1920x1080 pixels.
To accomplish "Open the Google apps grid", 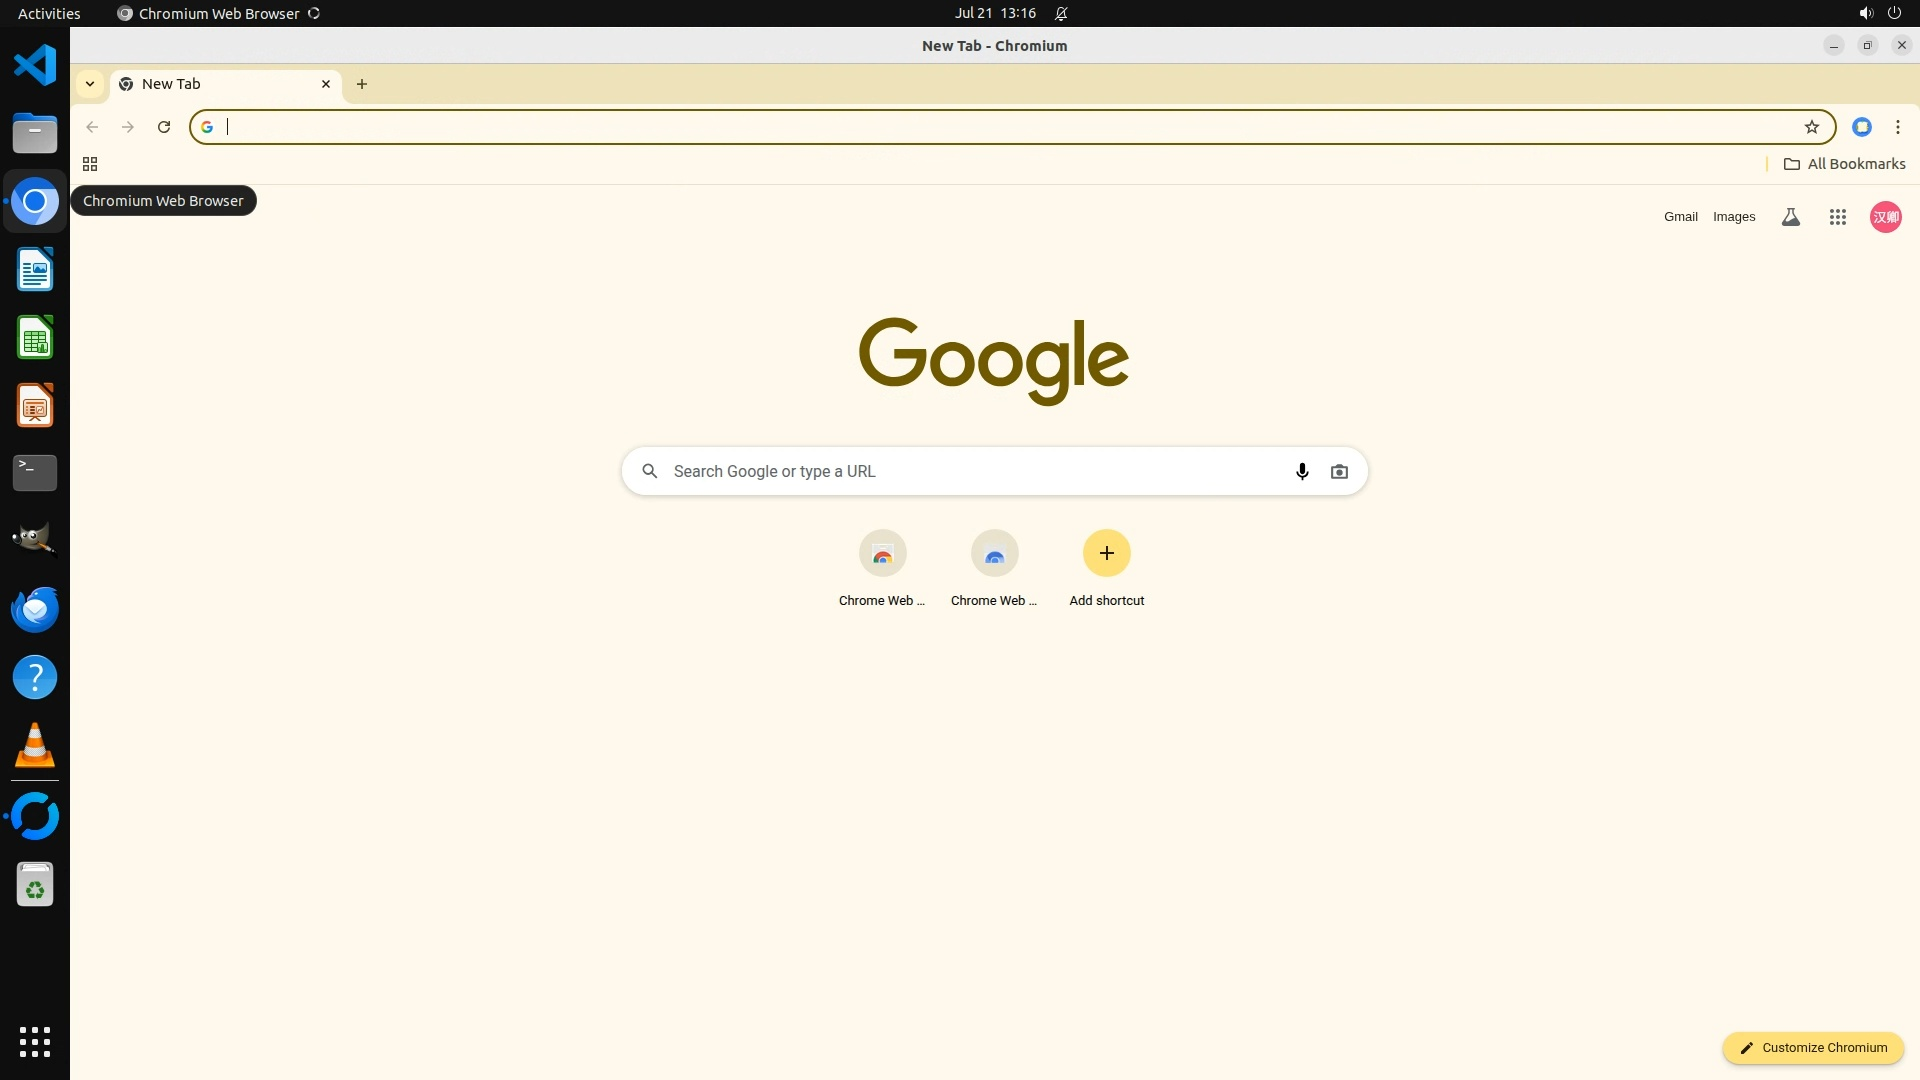I will (x=1837, y=217).
